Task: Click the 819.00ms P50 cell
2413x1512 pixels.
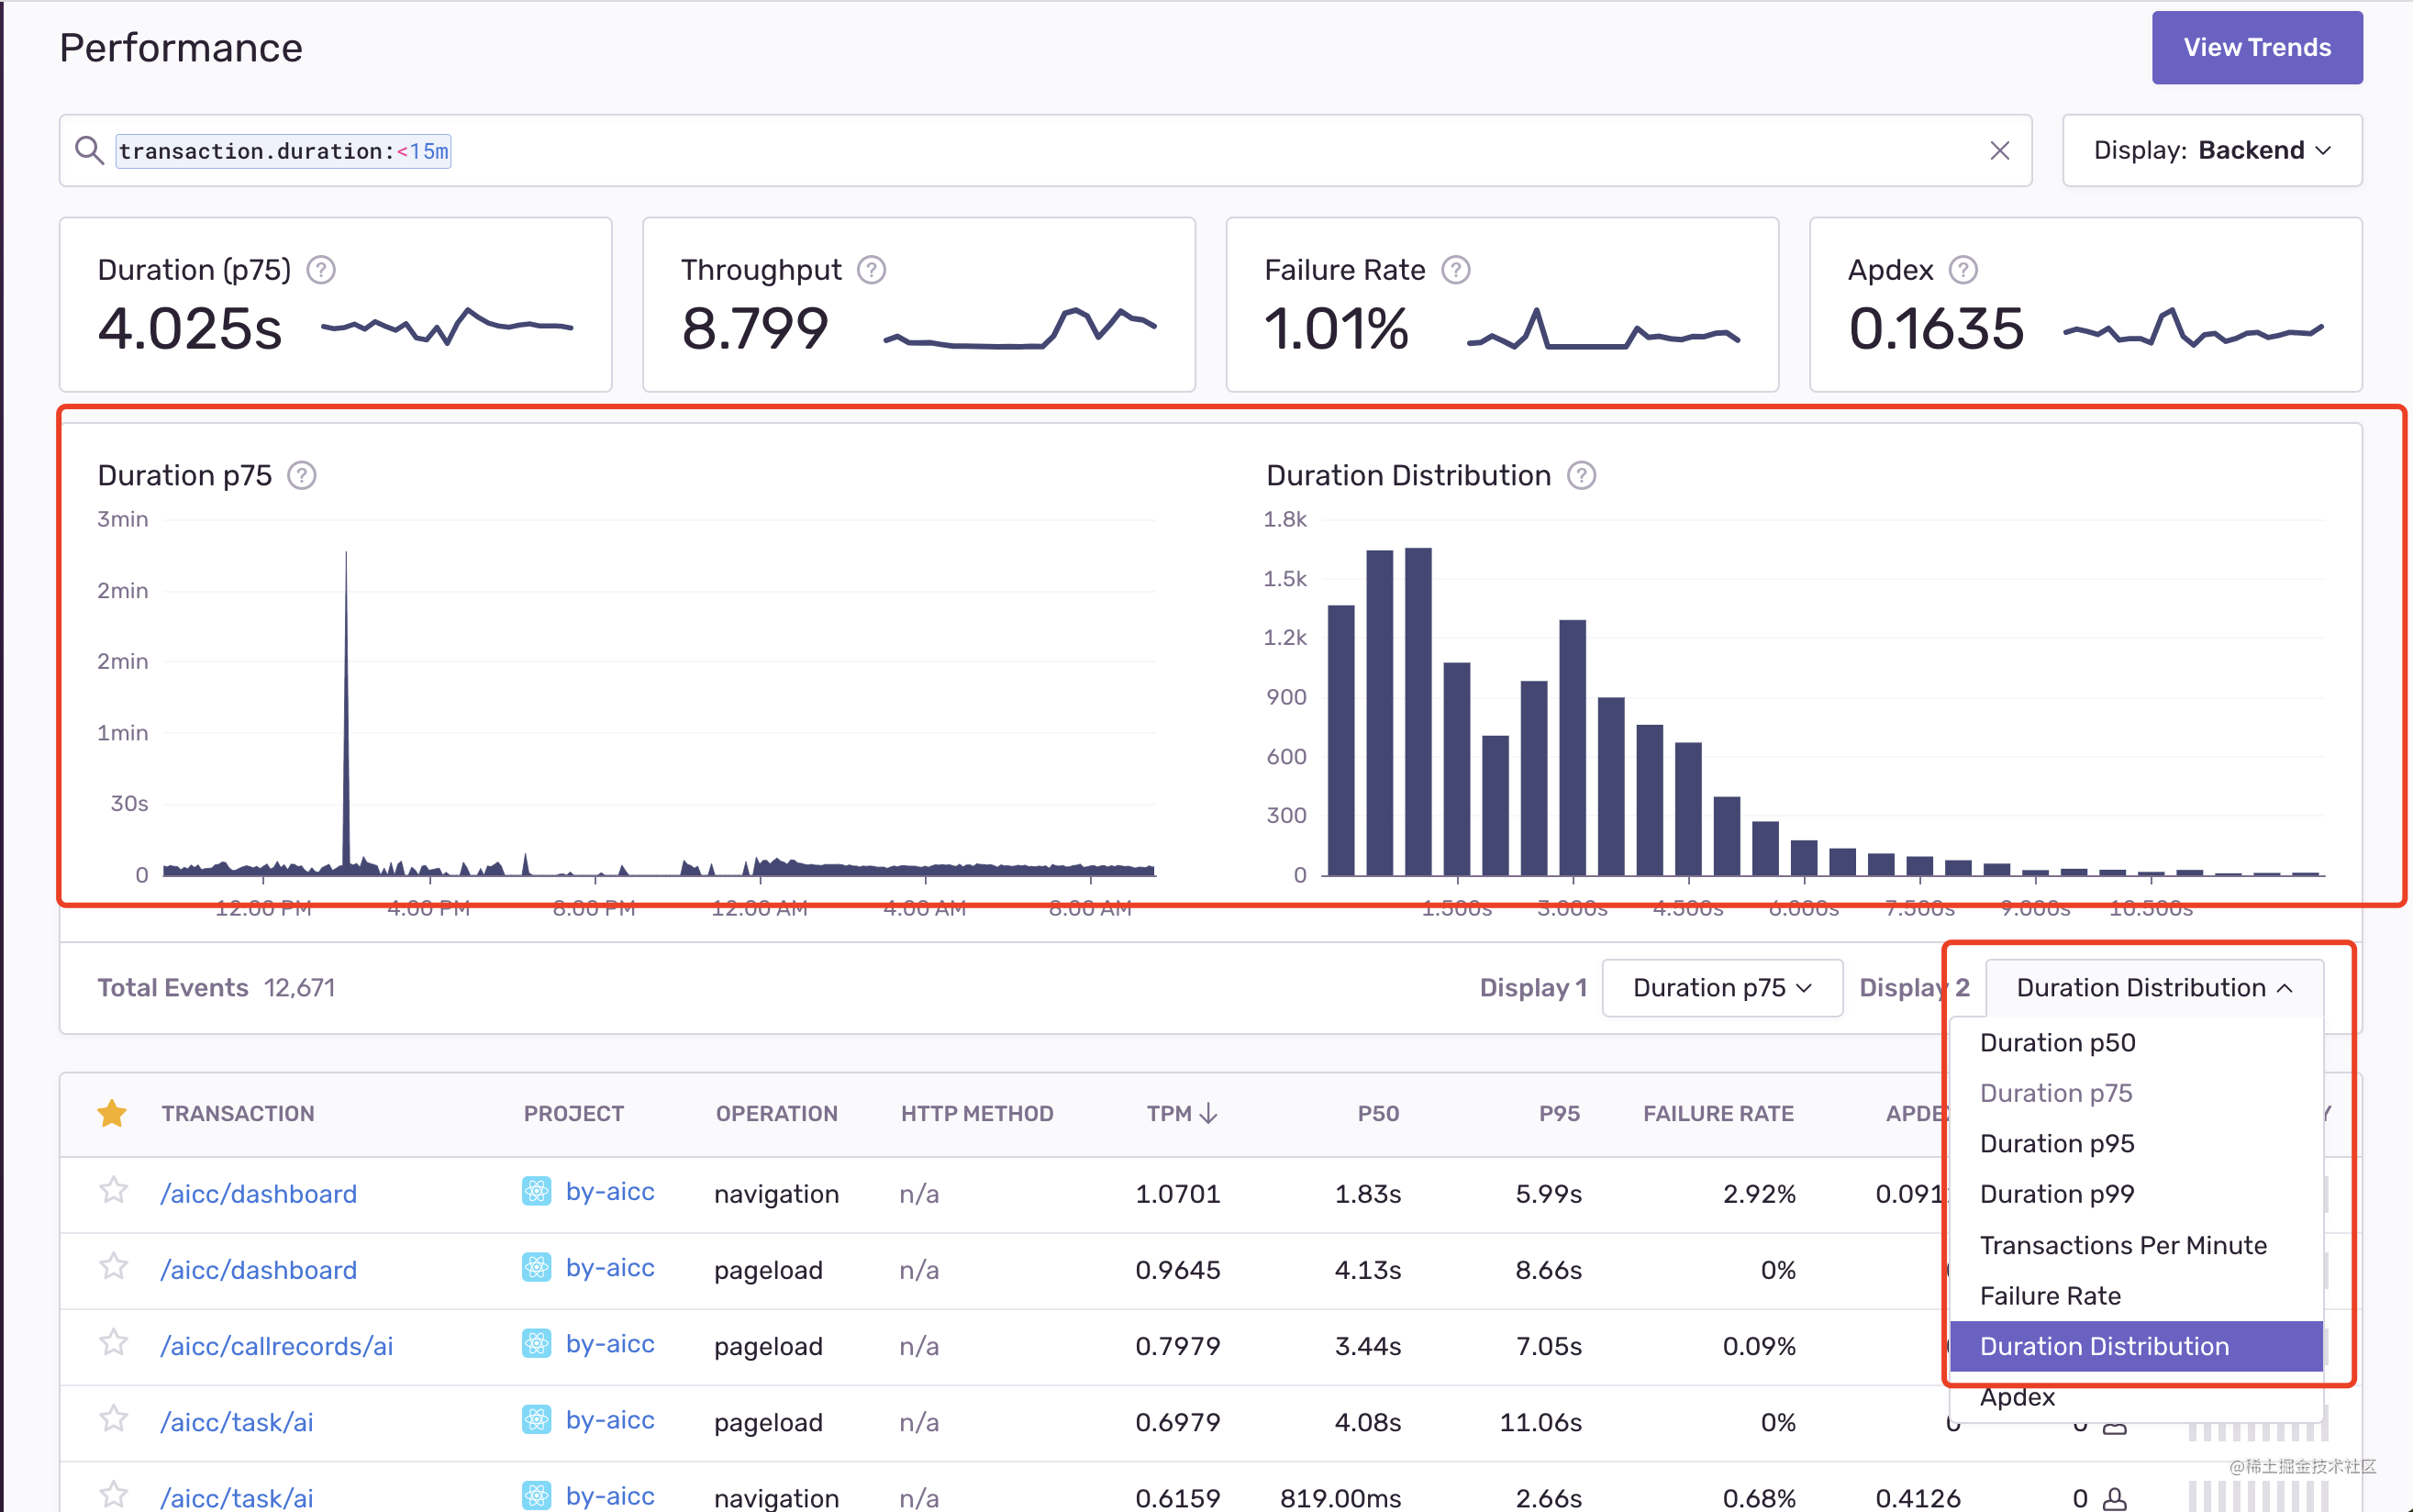Action: point(1340,1498)
